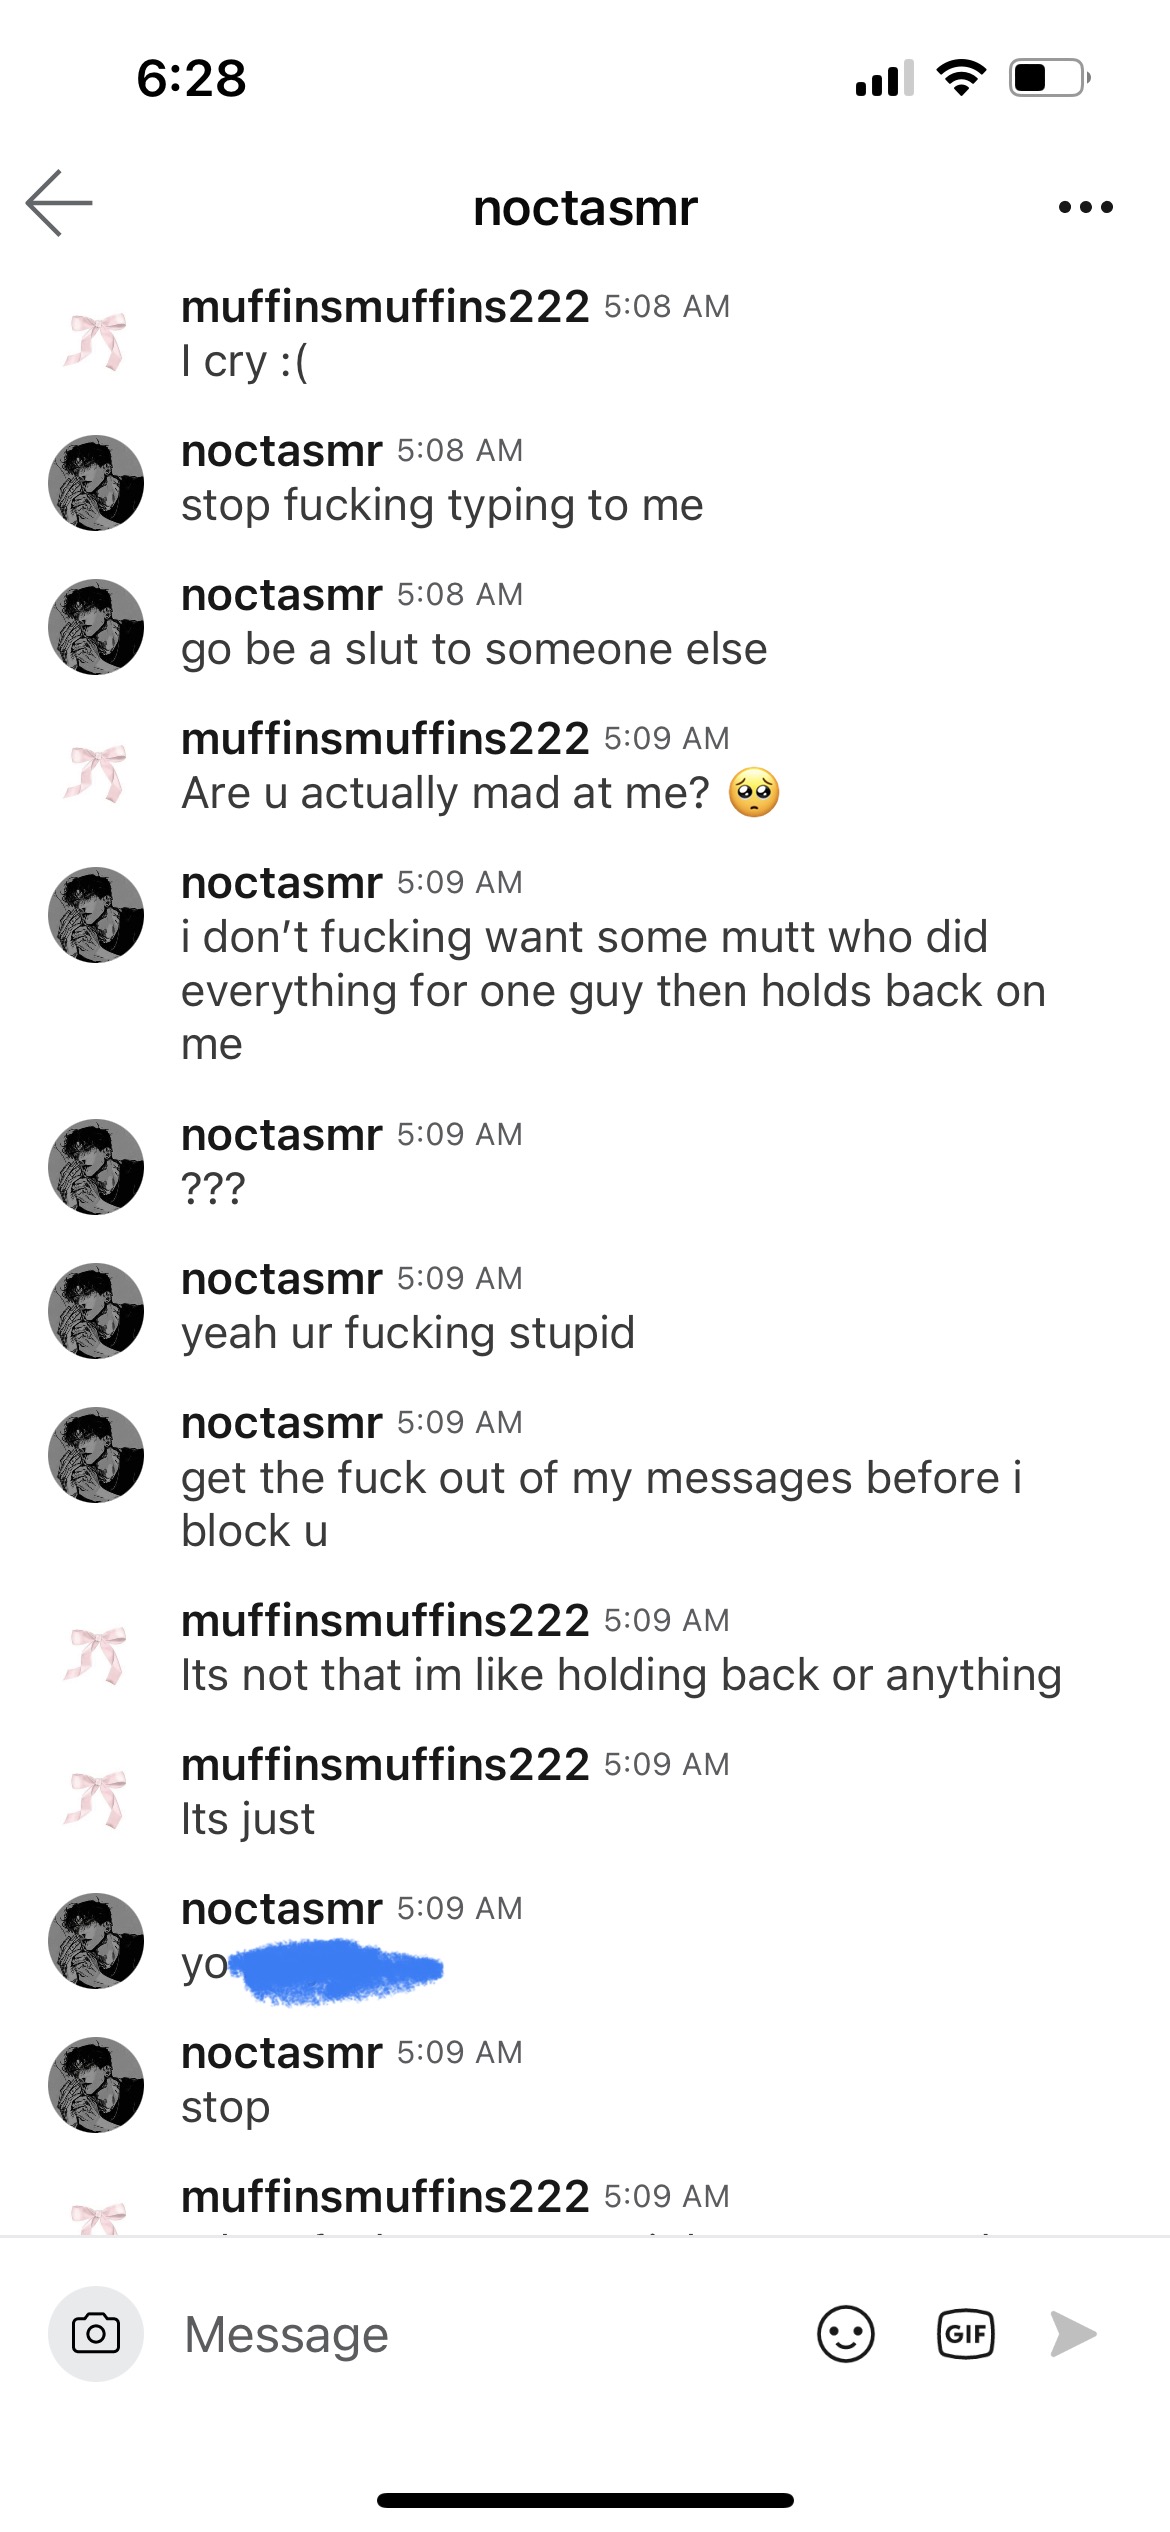The width and height of the screenshot is (1170, 2532).
Task: Tap the back arrow icon
Action: [59, 203]
